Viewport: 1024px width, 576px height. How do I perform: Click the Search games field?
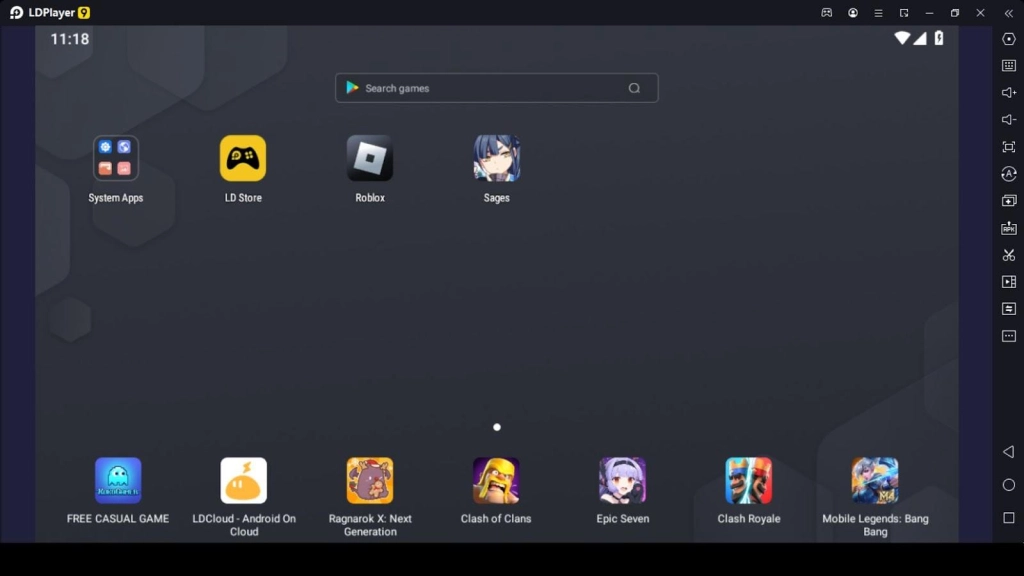[x=496, y=88]
